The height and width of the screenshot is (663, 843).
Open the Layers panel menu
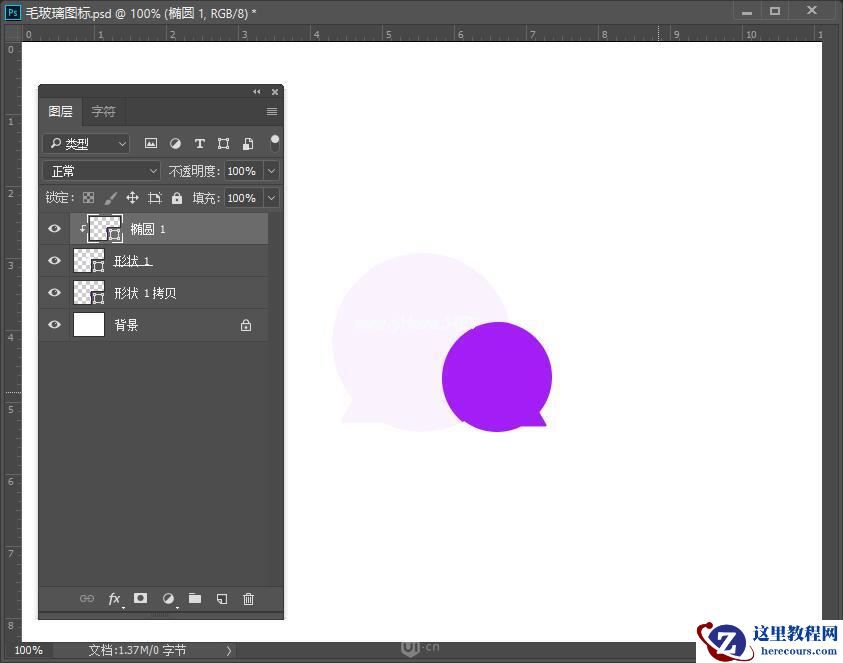(x=271, y=111)
